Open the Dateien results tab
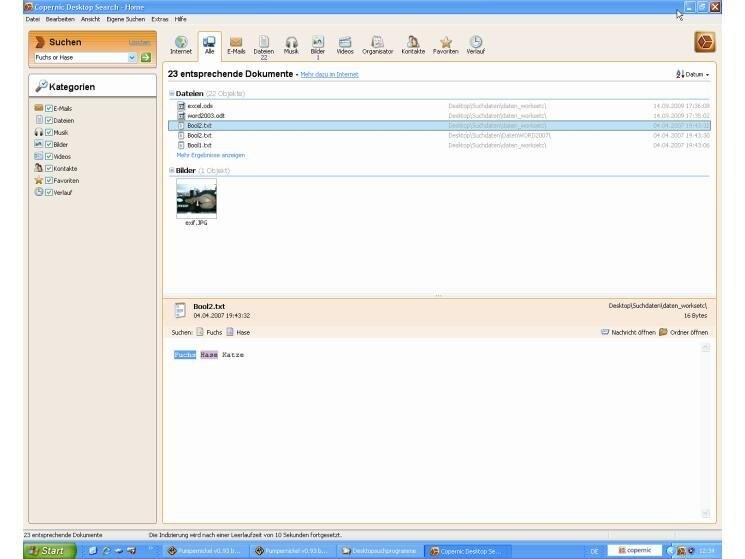745x559 pixels. coord(264,47)
